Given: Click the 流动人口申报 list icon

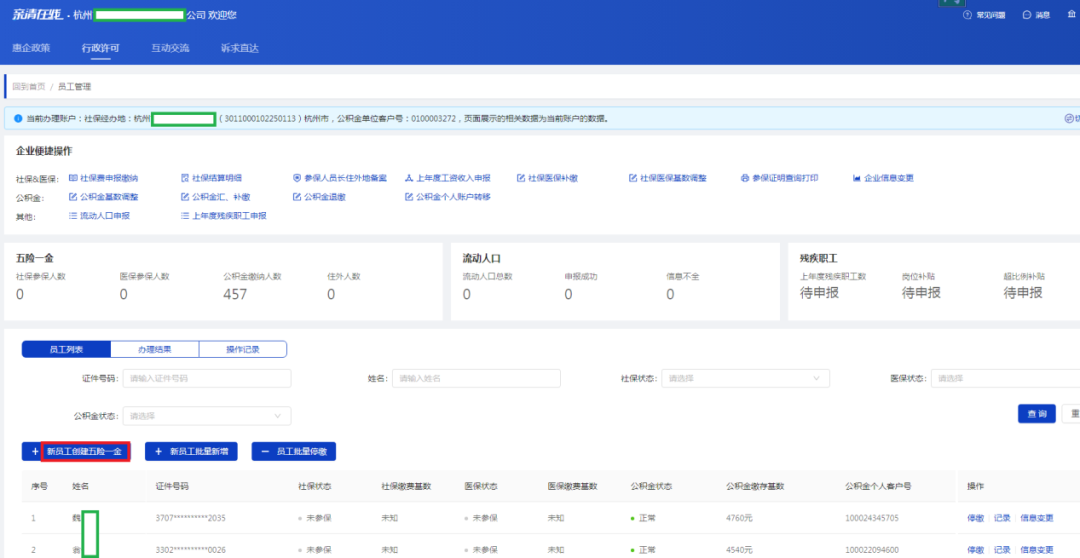Looking at the screenshot, I should (x=73, y=215).
